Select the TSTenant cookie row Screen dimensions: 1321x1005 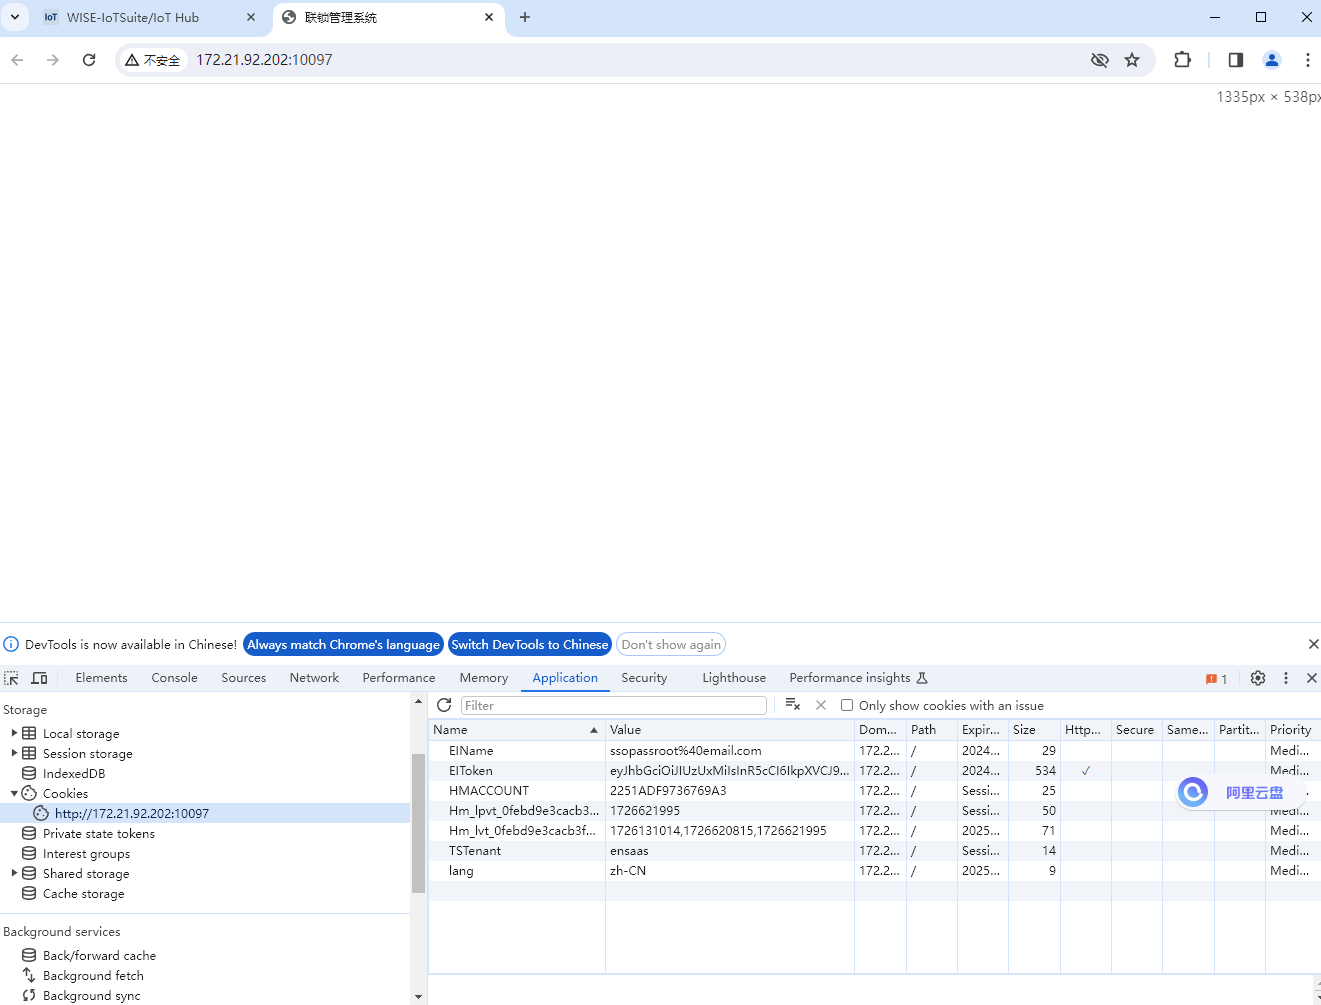pos(874,850)
